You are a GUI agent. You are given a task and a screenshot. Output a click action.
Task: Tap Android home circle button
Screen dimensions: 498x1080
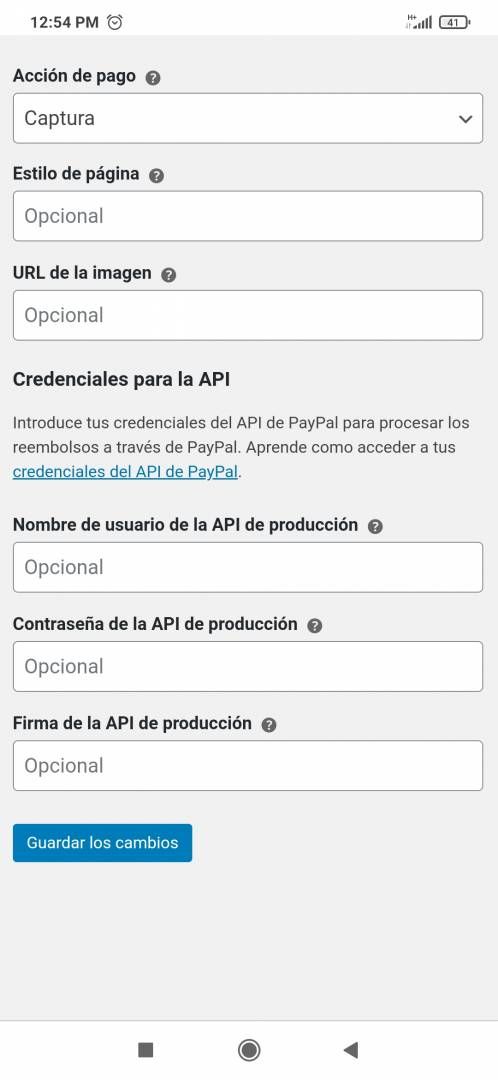(x=249, y=1050)
